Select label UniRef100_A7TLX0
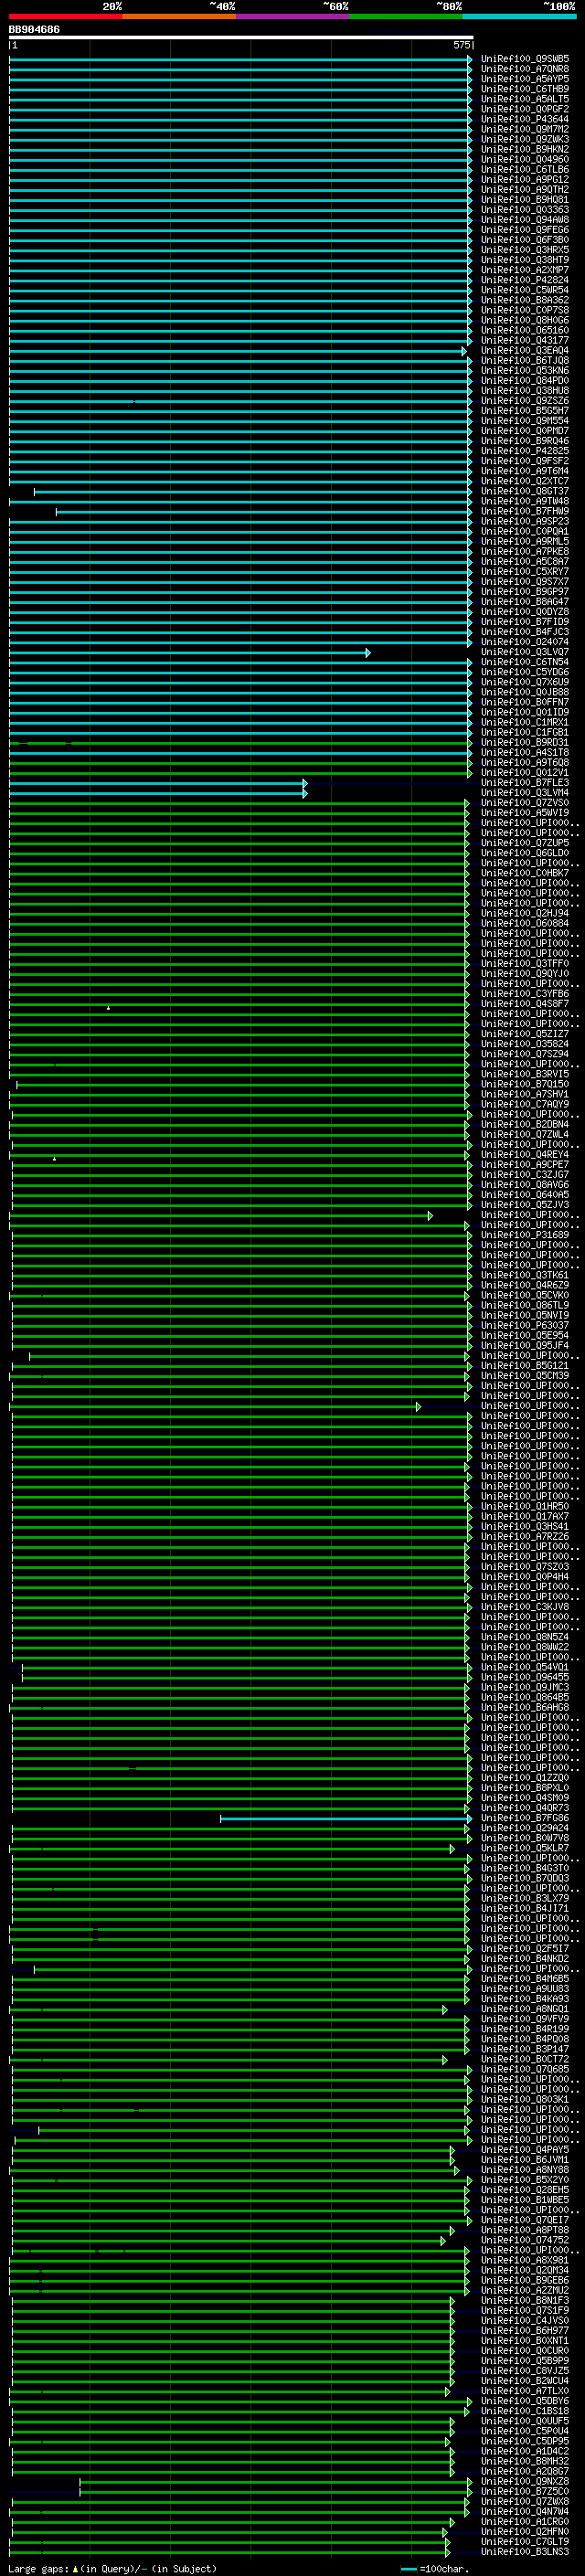Image resolution: width=585 pixels, height=2576 pixels. tap(524, 2391)
